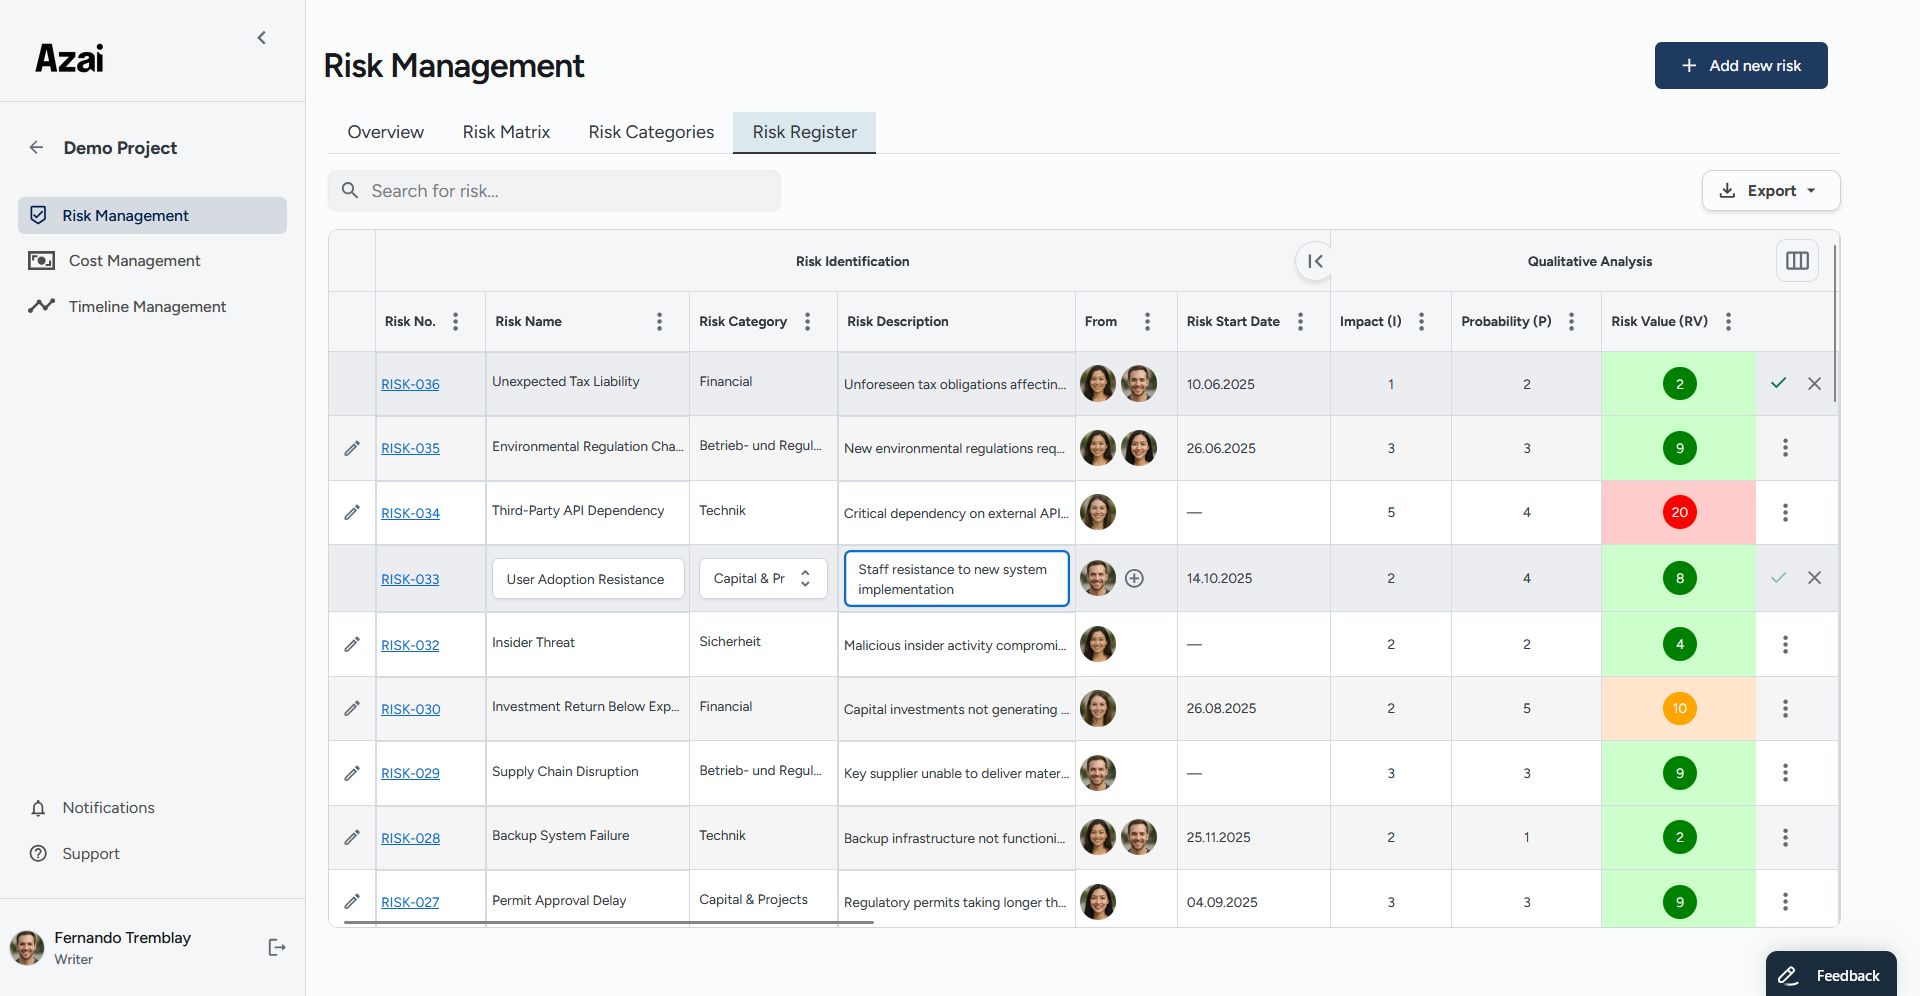Select Risk Management in the sidebar

(x=152, y=215)
